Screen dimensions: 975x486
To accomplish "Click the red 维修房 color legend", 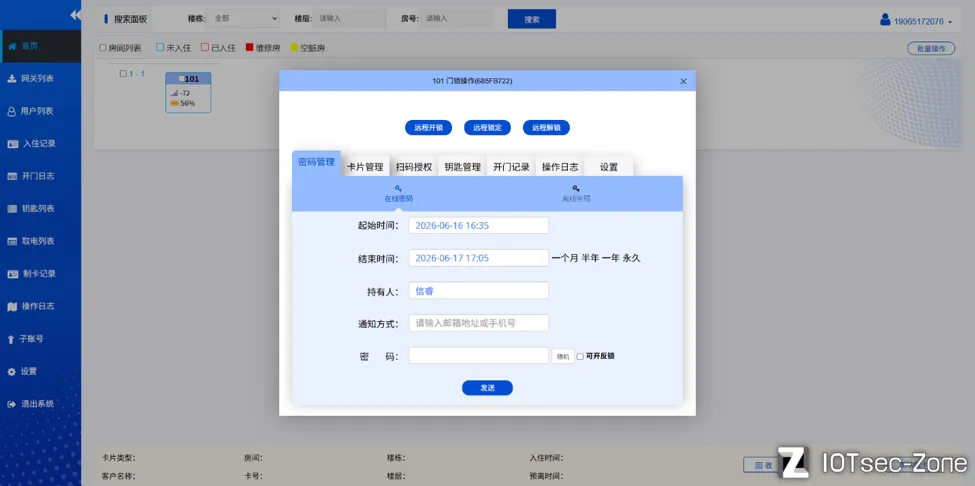I will [250, 48].
